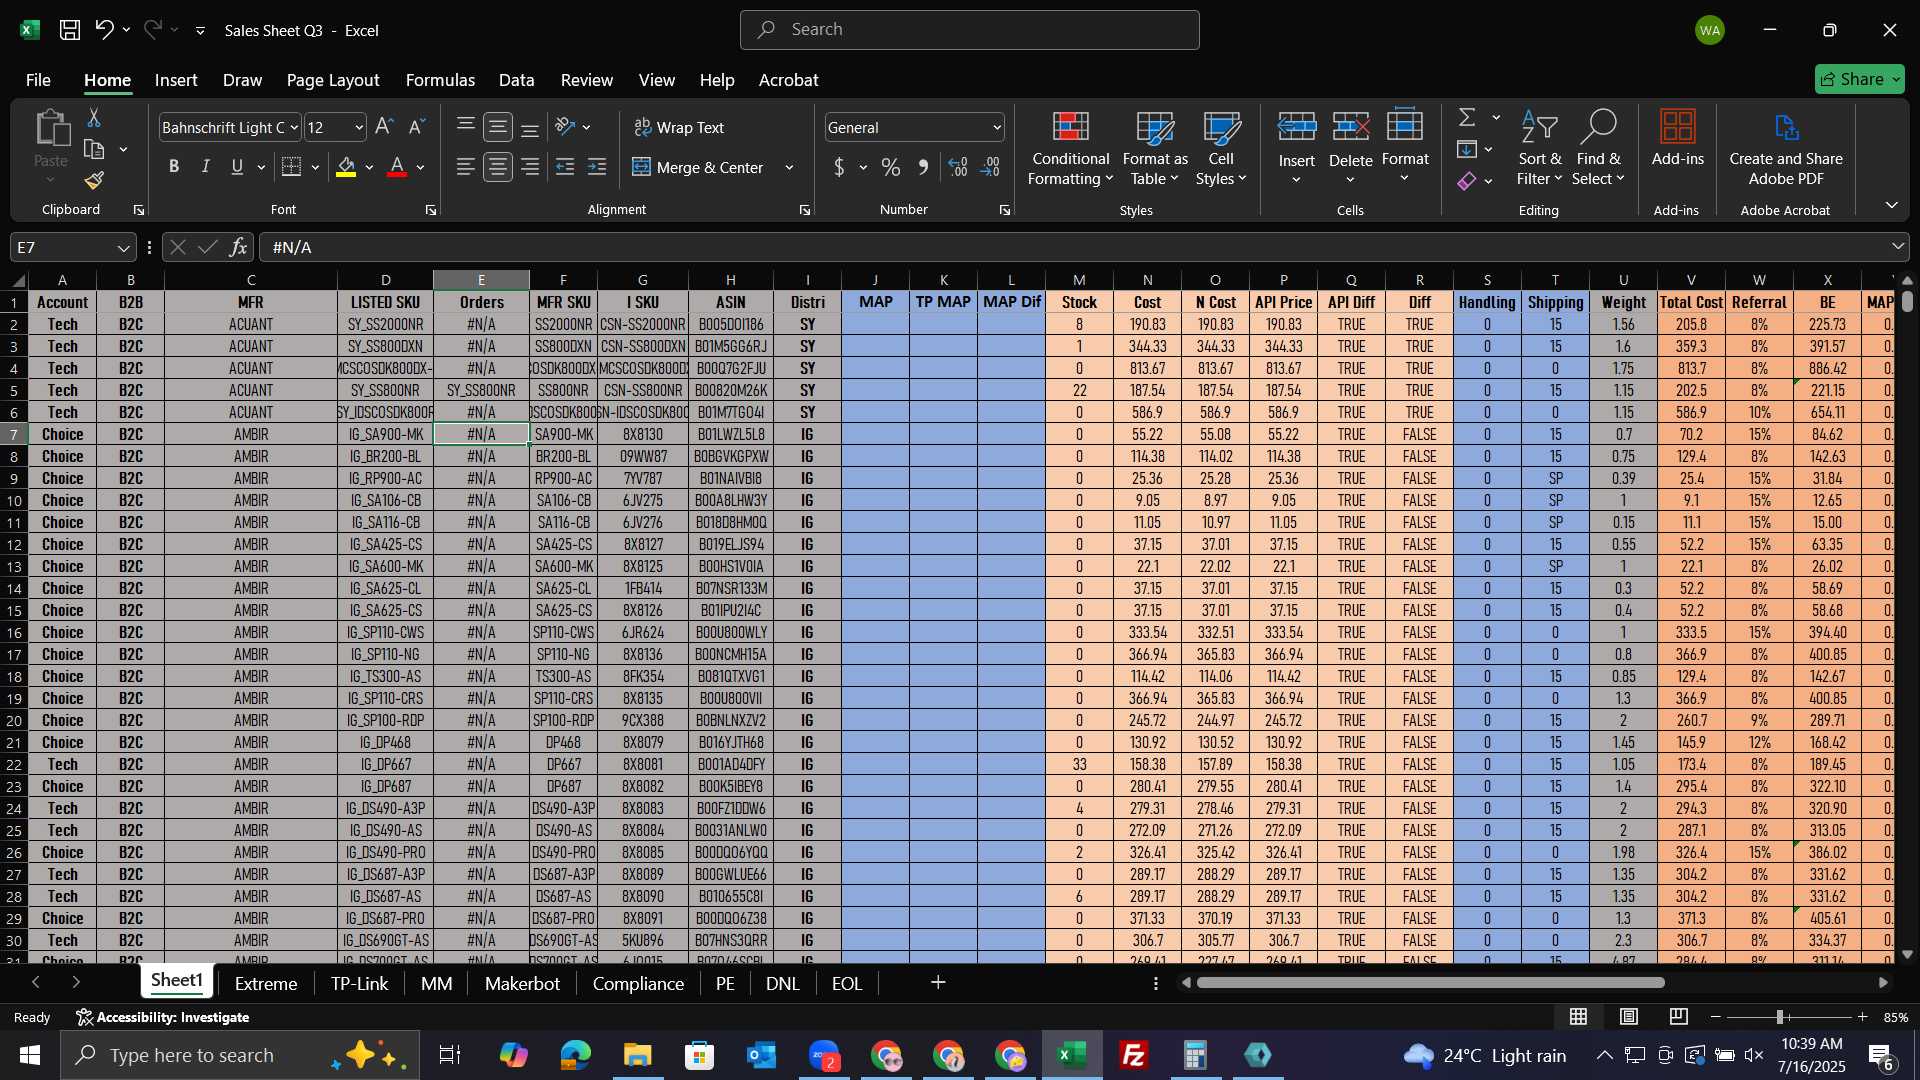The height and width of the screenshot is (1080, 1920).
Task: Click the Clear eraser icon in Editing
Action: point(1467,181)
